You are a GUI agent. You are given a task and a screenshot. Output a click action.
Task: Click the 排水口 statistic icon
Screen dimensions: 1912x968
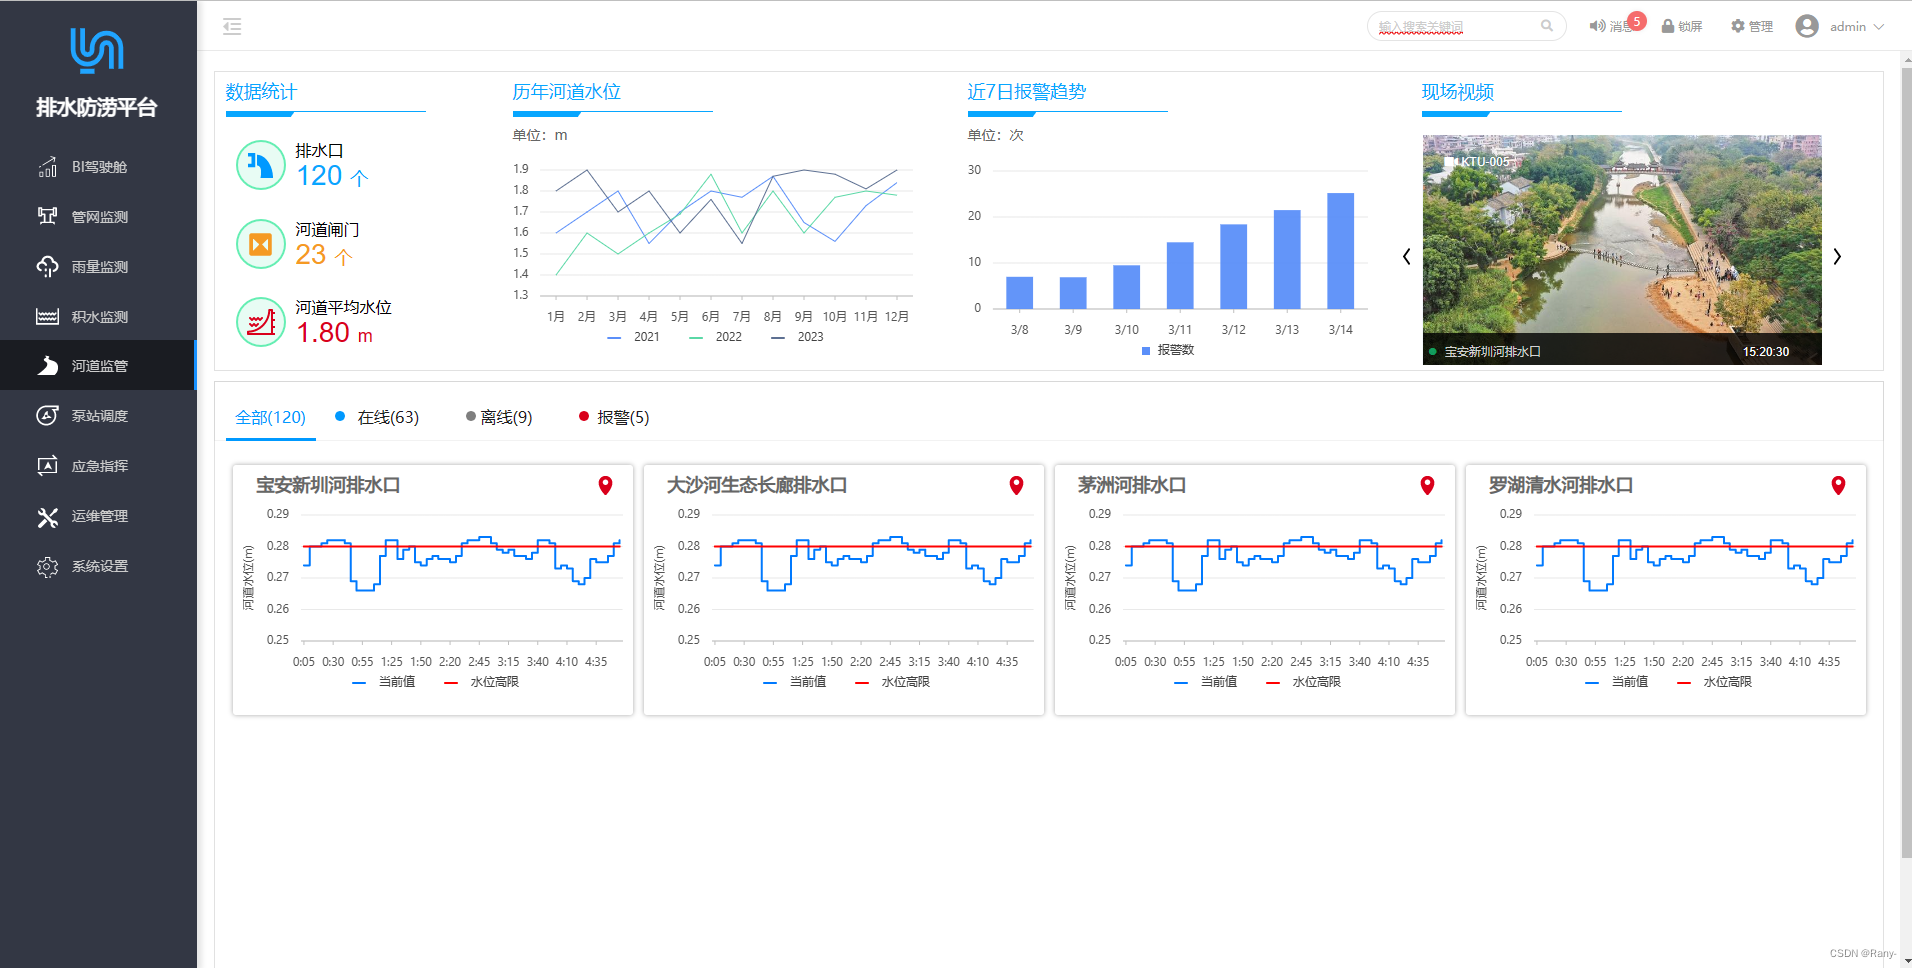tap(261, 165)
